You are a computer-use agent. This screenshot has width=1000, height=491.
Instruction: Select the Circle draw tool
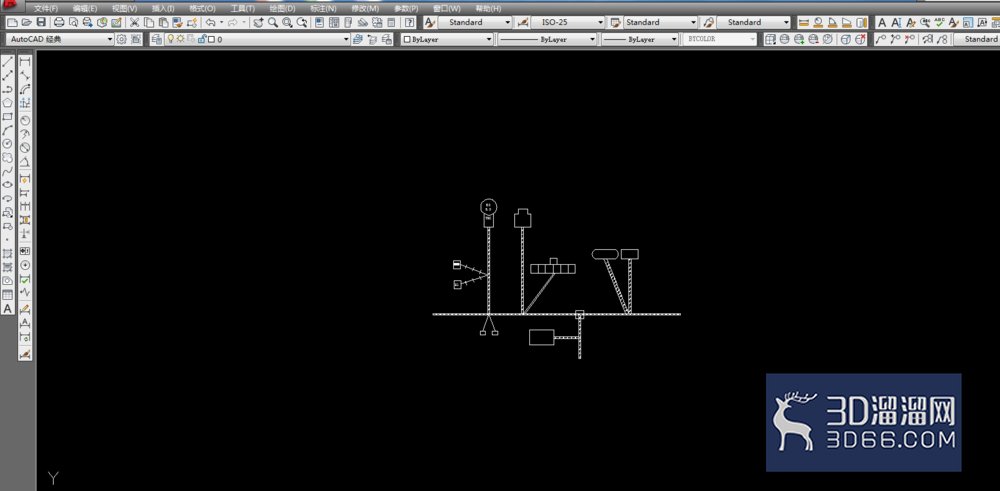click(8, 143)
